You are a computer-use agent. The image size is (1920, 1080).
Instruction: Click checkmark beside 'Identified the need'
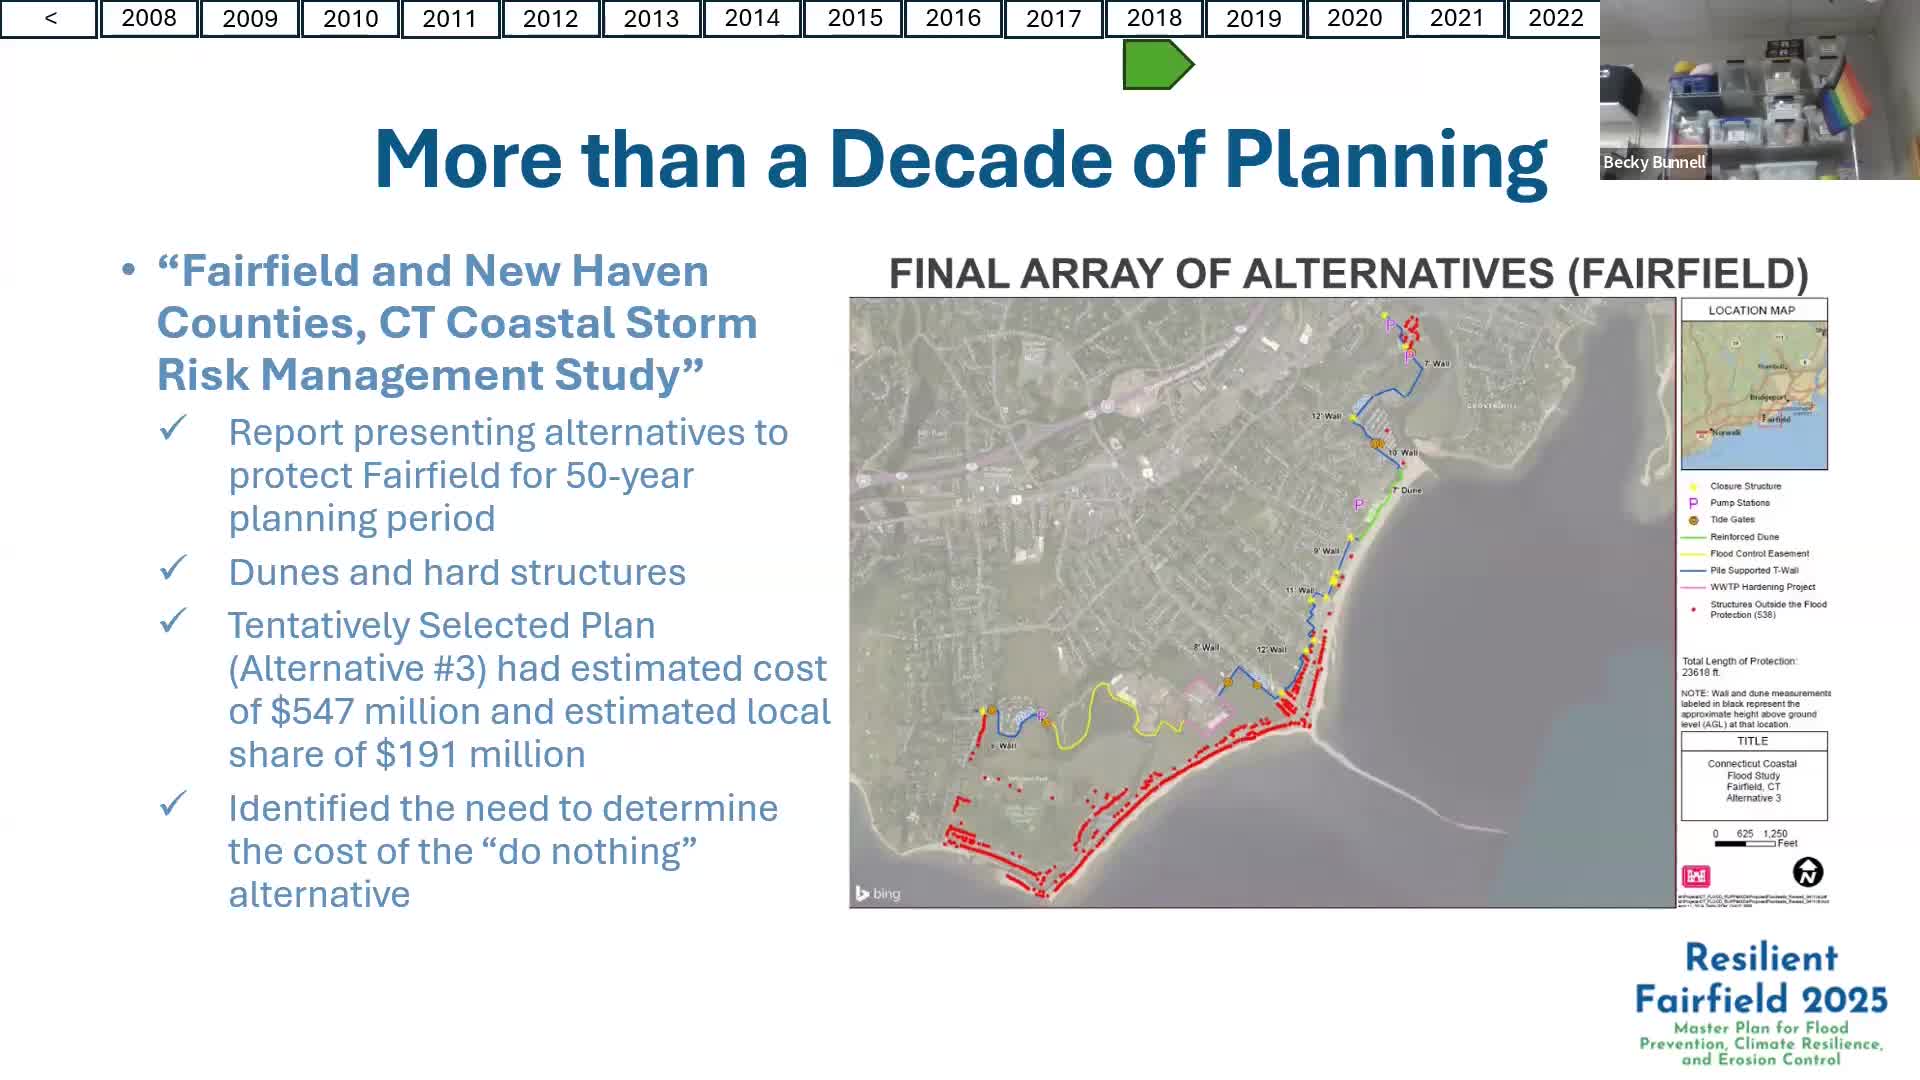[173, 804]
